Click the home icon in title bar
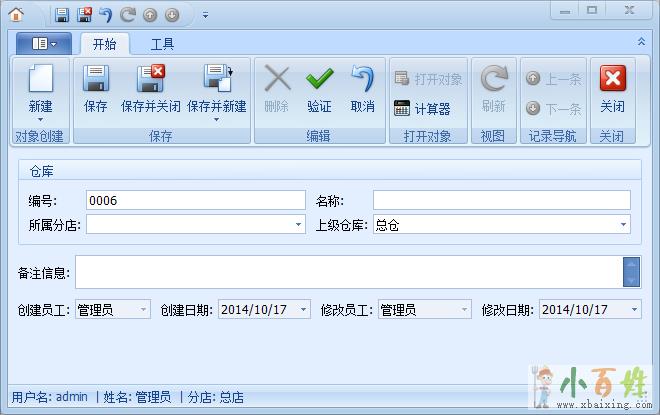The image size is (660, 415). [x=16, y=14]
